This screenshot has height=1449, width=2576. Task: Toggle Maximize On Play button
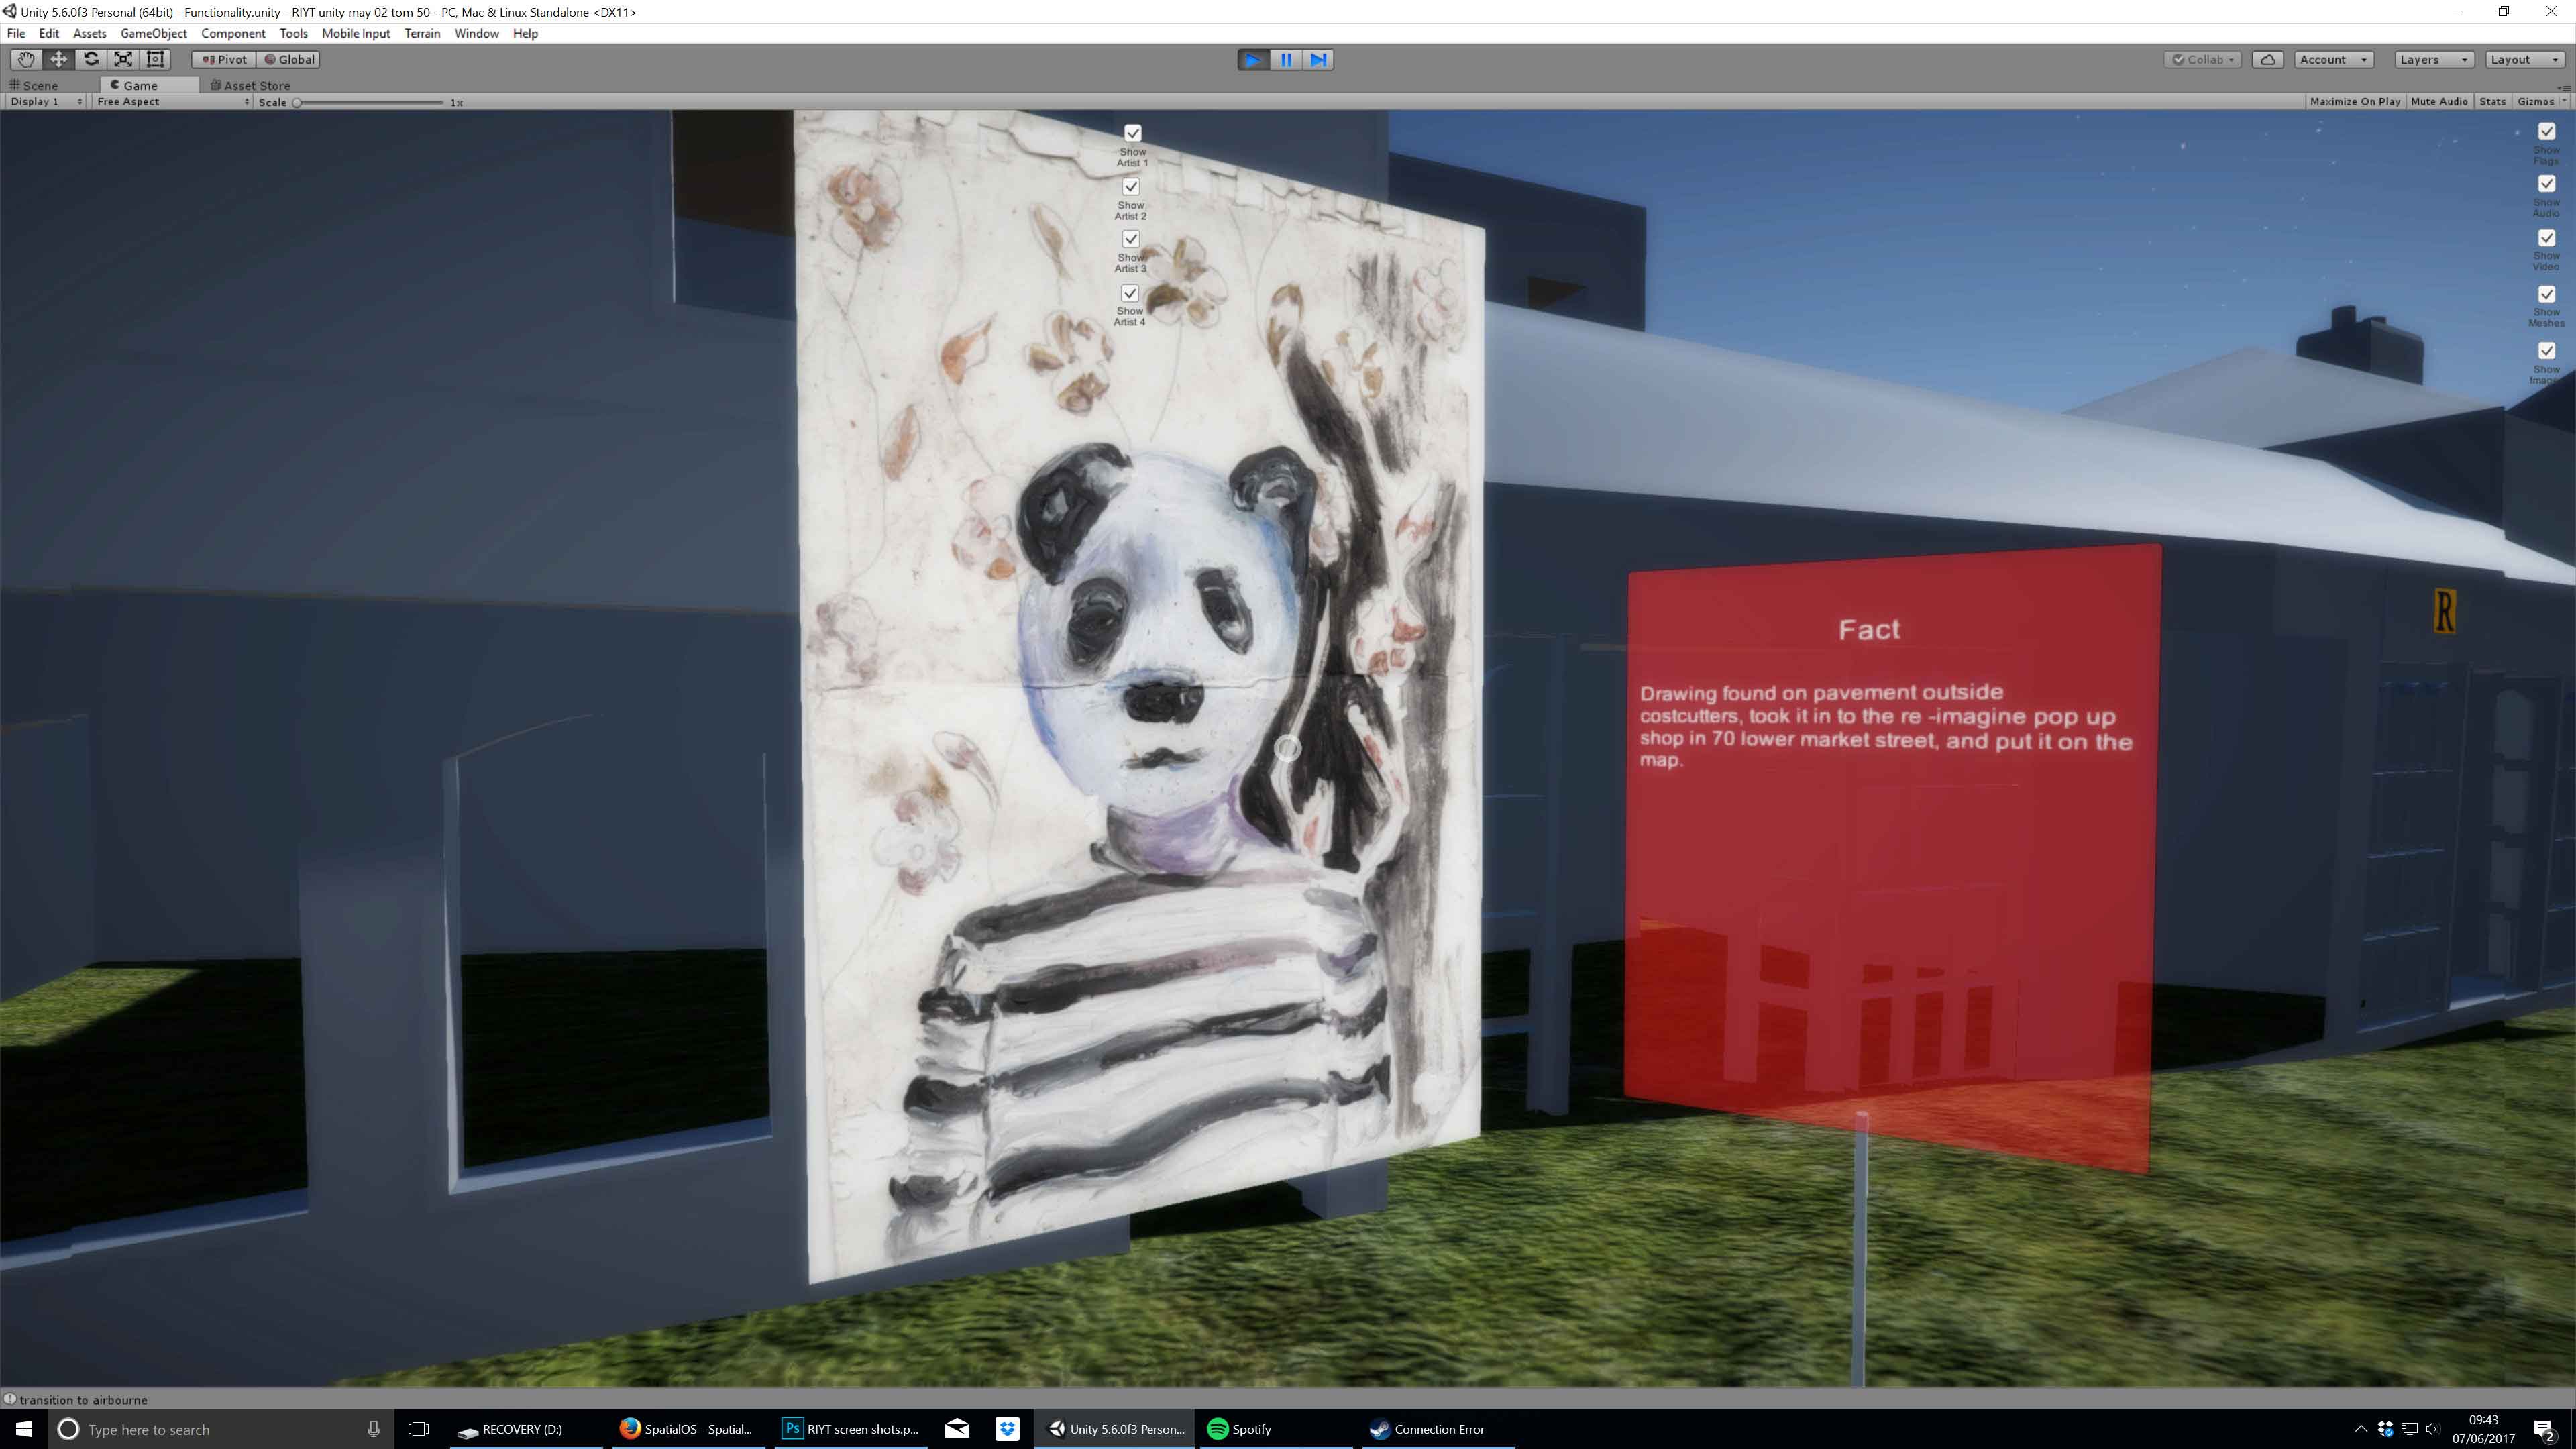(x=2354, y=102)
